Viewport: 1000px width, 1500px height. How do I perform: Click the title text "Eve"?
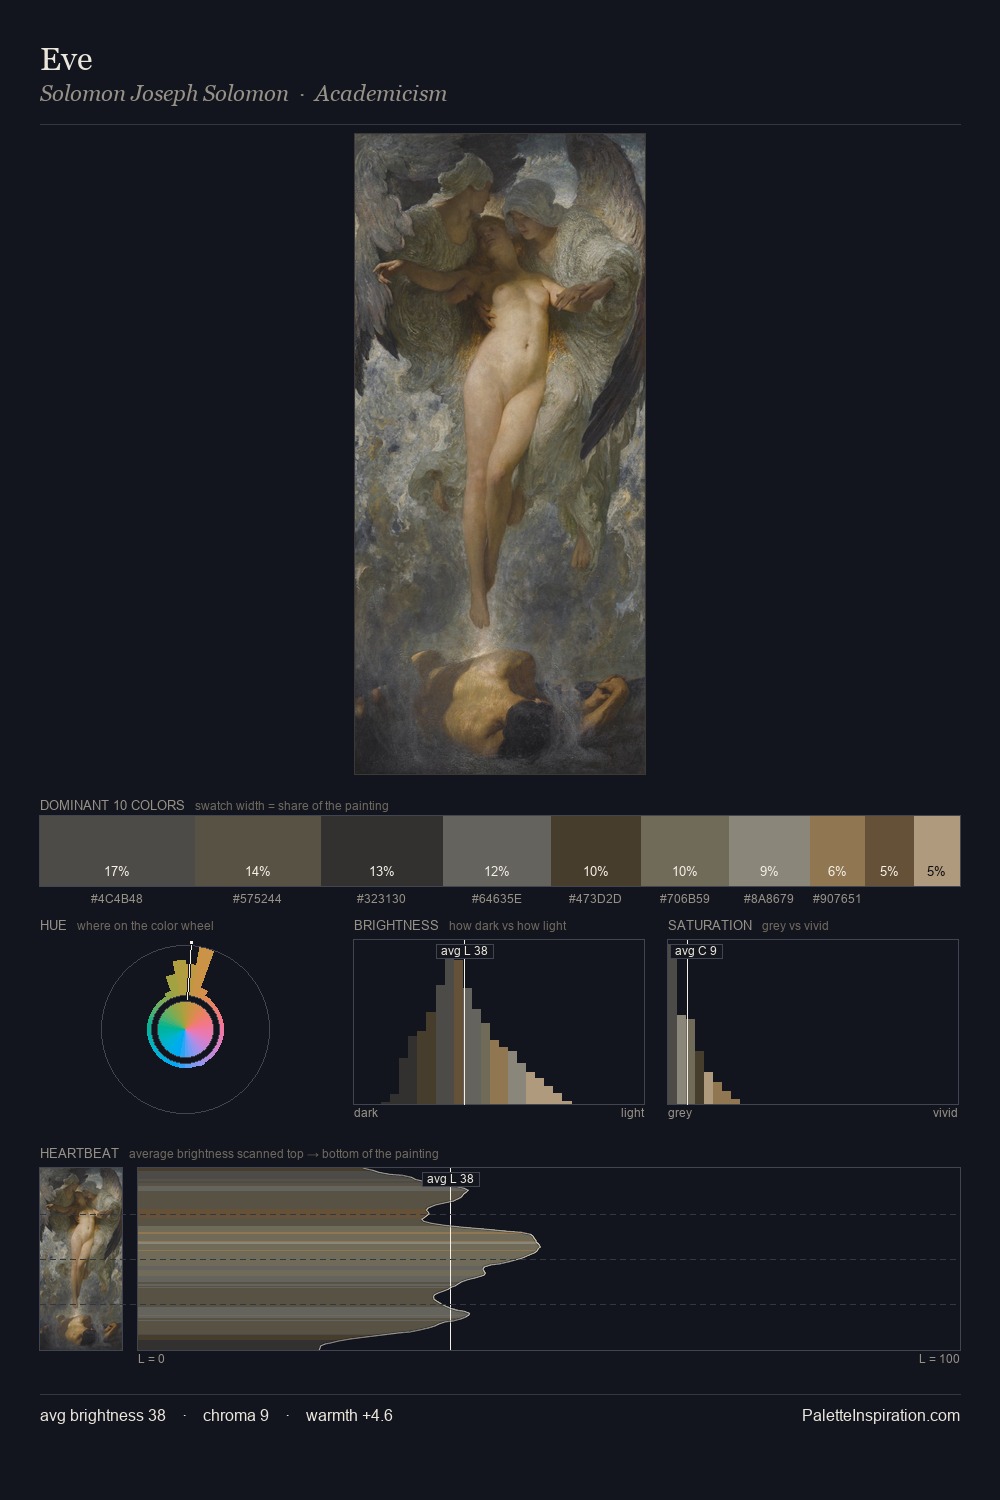coord(66,59)
